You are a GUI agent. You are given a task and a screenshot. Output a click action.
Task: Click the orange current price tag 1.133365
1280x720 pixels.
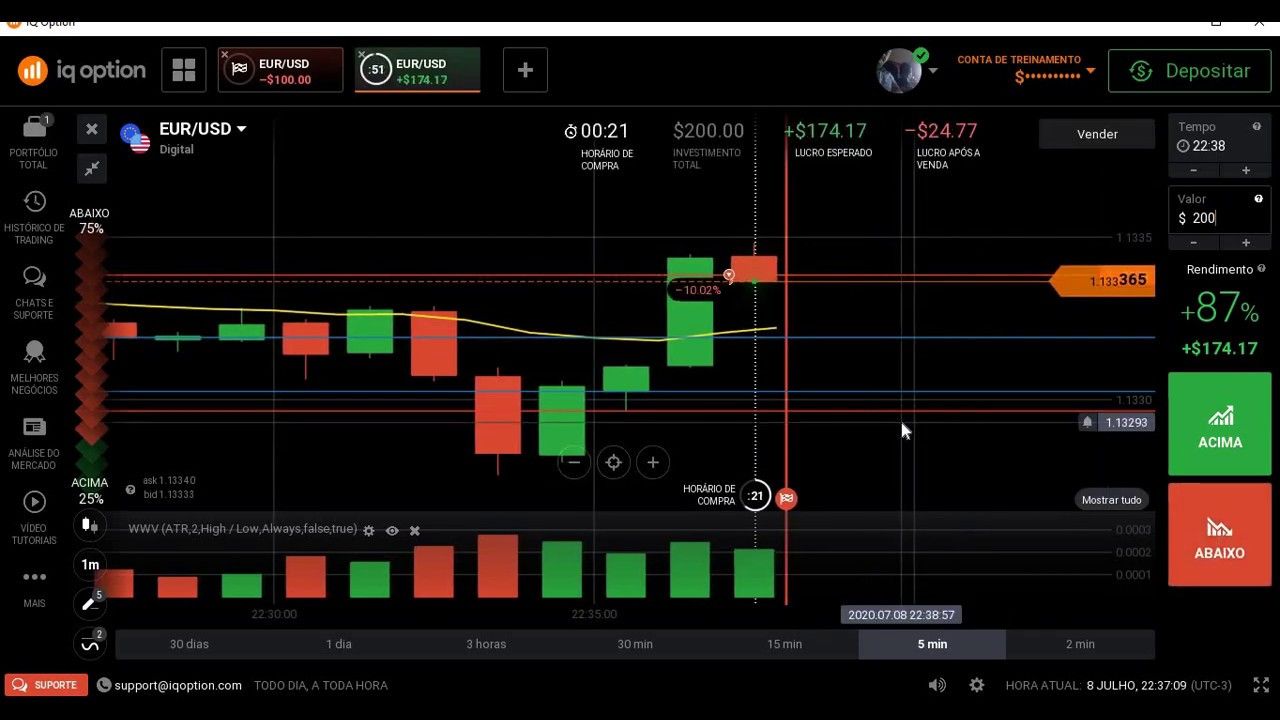1104,281
